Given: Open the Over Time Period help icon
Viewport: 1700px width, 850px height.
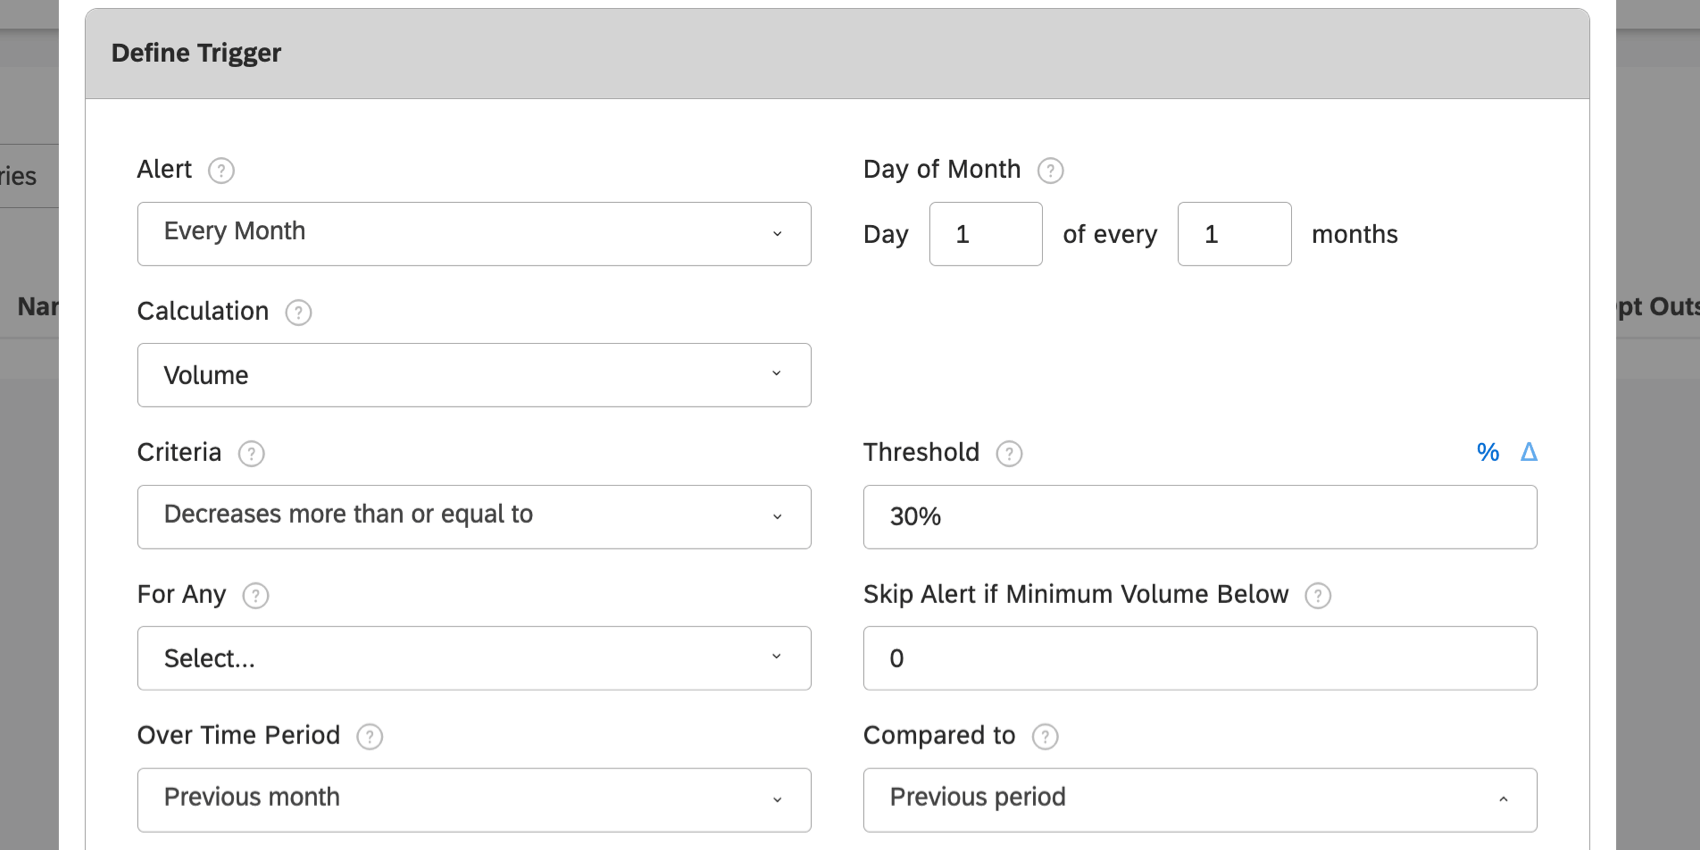Looking at the screenshot, I should coord(370,737).
